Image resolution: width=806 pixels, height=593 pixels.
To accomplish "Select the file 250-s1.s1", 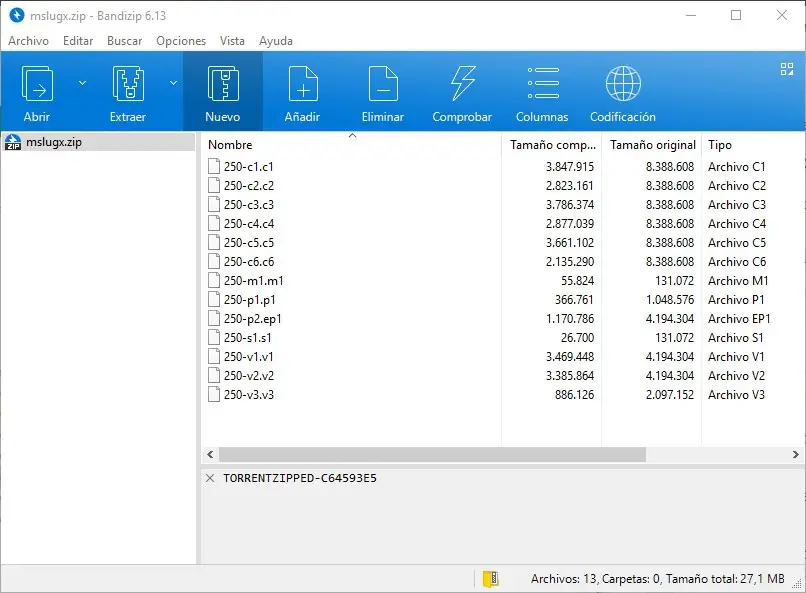I will pos(247,338).
